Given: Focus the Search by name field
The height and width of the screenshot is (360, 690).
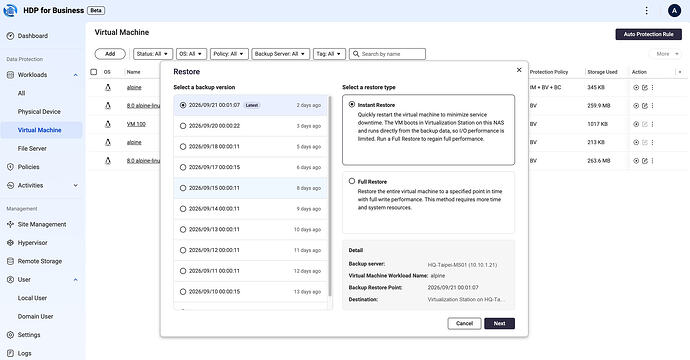Looking at the screenshot, I should pos(387,54).
